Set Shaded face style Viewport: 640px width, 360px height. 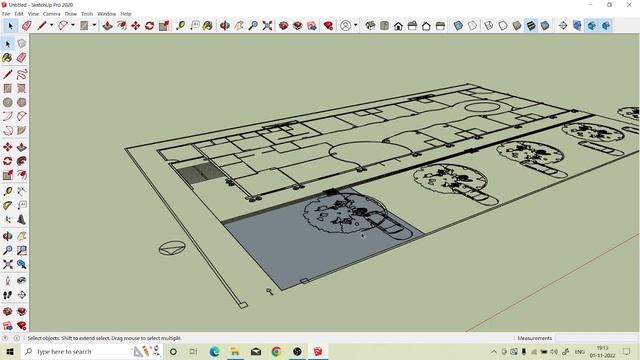coord(517,26)
